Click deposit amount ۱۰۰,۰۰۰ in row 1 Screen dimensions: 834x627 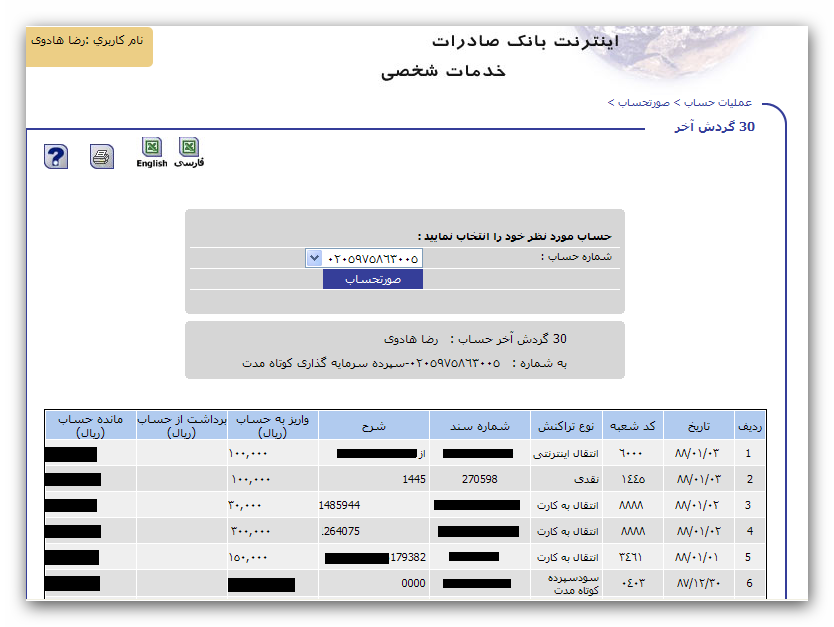248,453
